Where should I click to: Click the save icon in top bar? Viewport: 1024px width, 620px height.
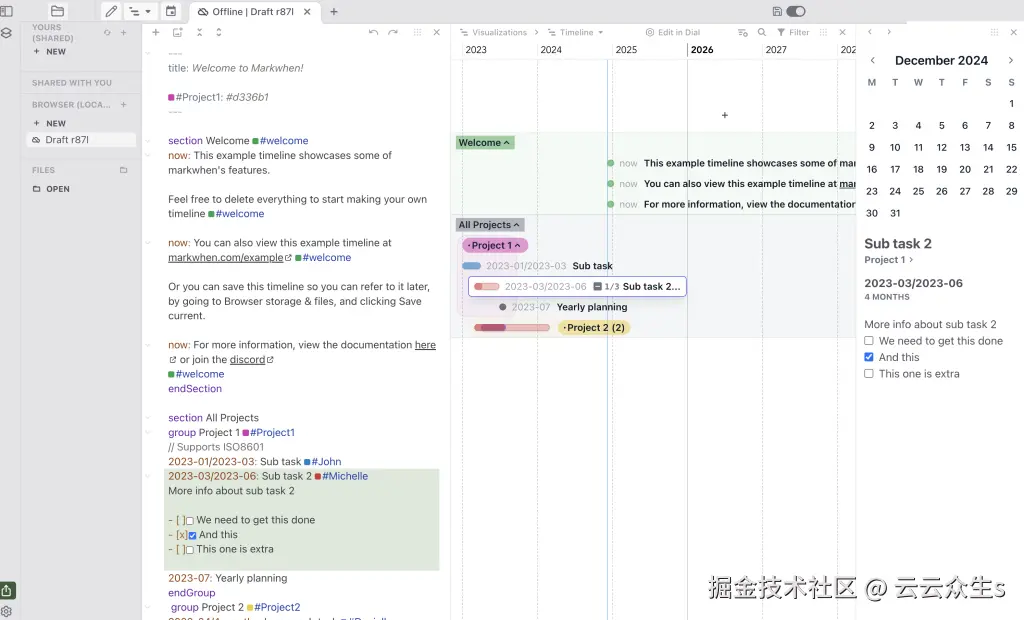[777, 11]
